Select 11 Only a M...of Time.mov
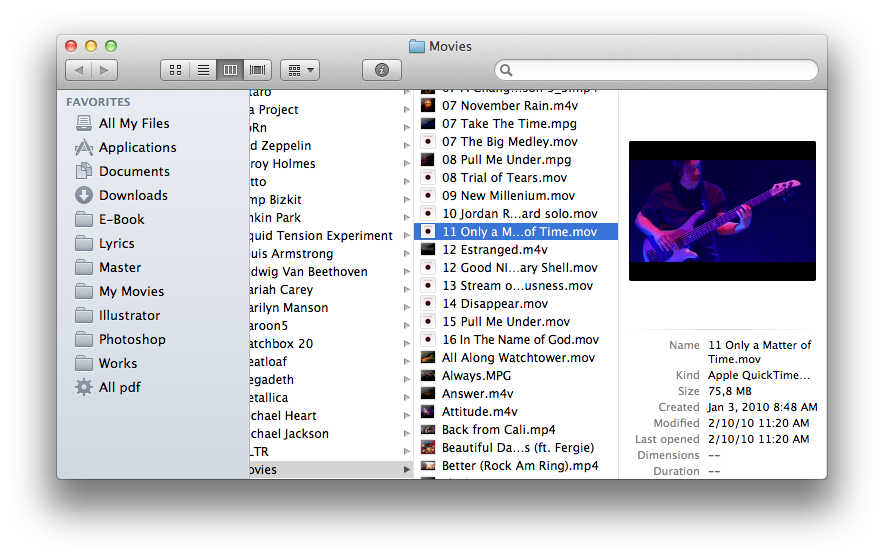Image resolution: width=884 pixels, height=558 pixels. 516,232
